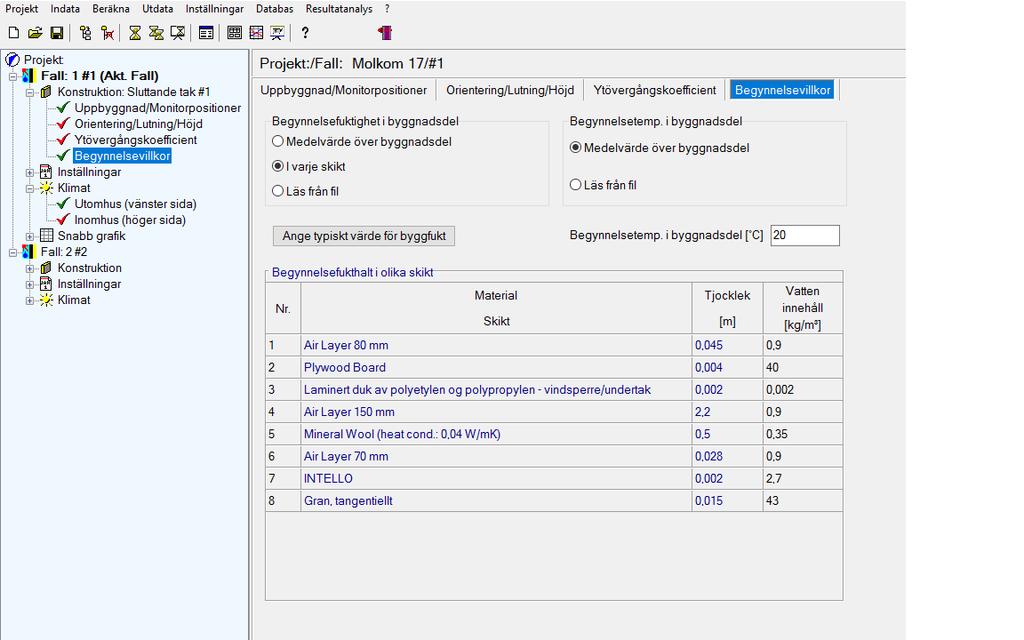Select Läs från fil under Begynnelsetemp.
The width and height of the screenshot is (1024, 640).
point(575,185)
